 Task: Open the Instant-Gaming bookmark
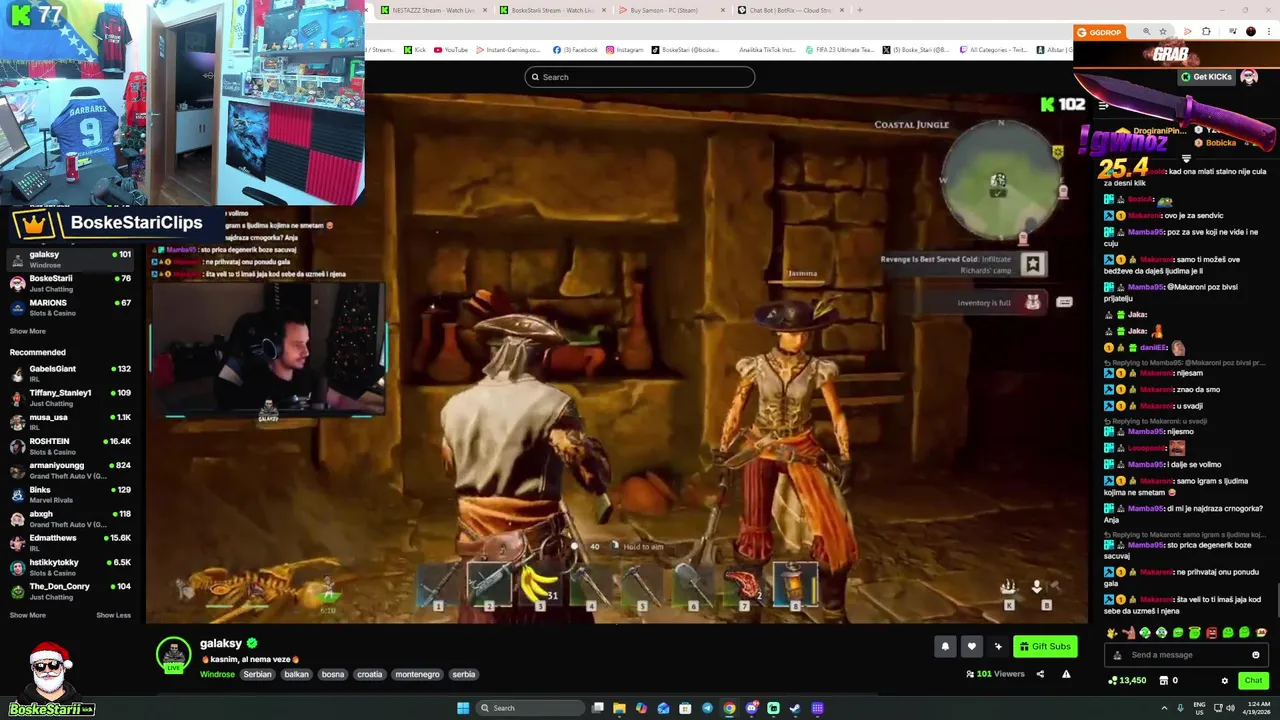pyautogui.click(x=509, y=50)
